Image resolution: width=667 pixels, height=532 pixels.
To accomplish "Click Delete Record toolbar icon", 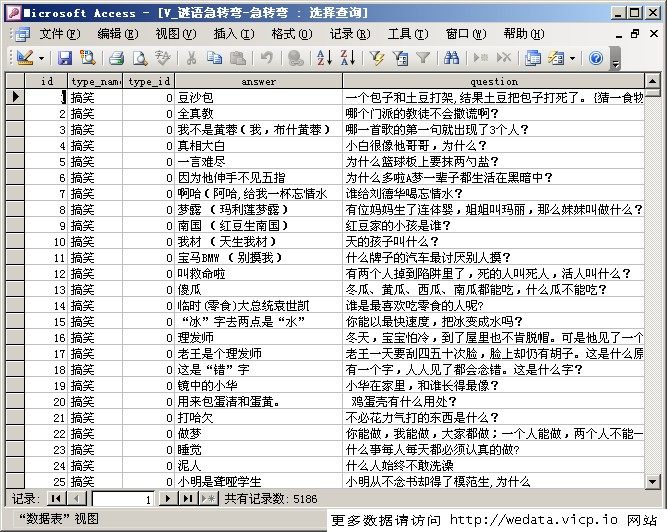I will click(x=504, y=58).
